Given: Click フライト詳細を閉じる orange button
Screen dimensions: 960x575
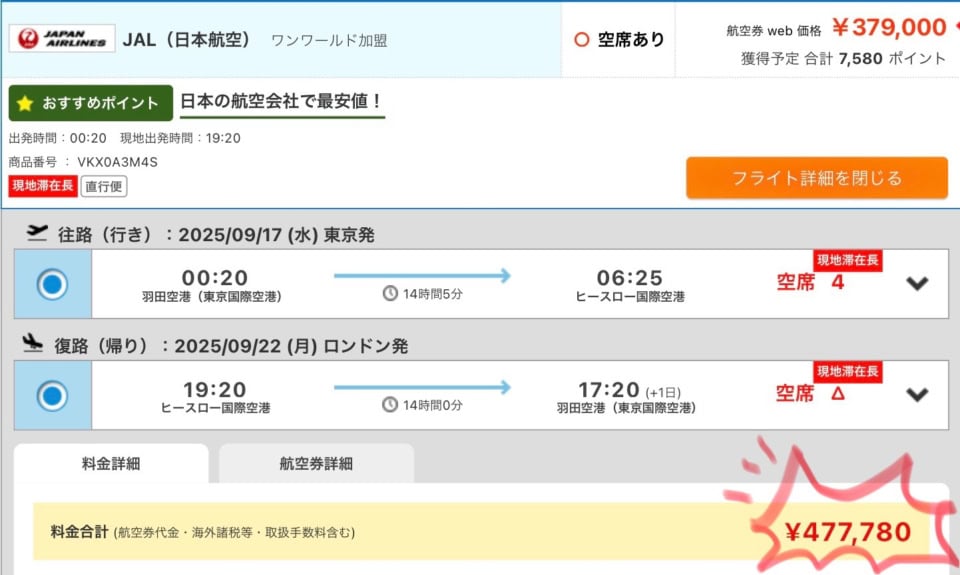Looking at the screenshot, I should pos(817,178).
